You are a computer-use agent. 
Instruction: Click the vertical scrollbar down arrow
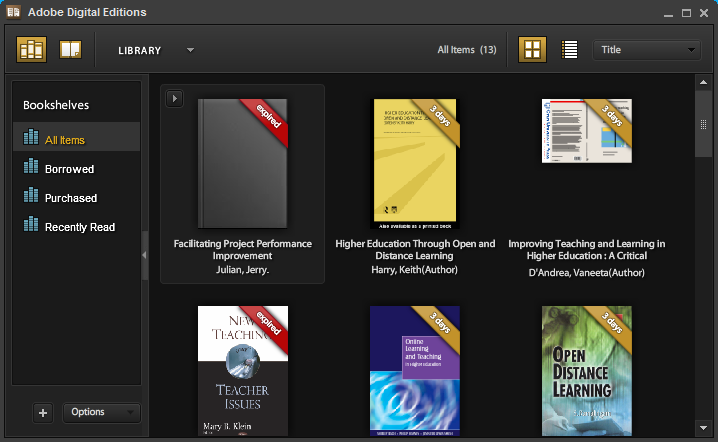coord(704,428)
